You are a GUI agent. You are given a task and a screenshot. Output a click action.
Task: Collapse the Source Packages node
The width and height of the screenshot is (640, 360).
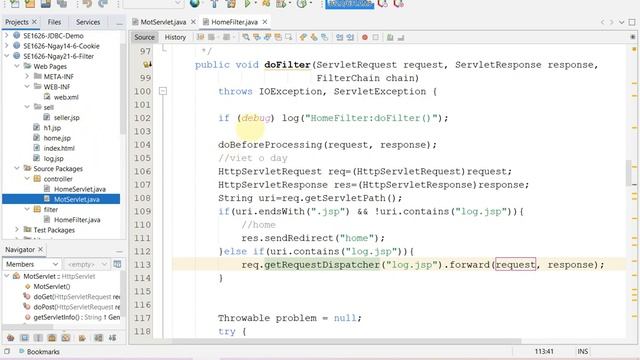[17, 168]
